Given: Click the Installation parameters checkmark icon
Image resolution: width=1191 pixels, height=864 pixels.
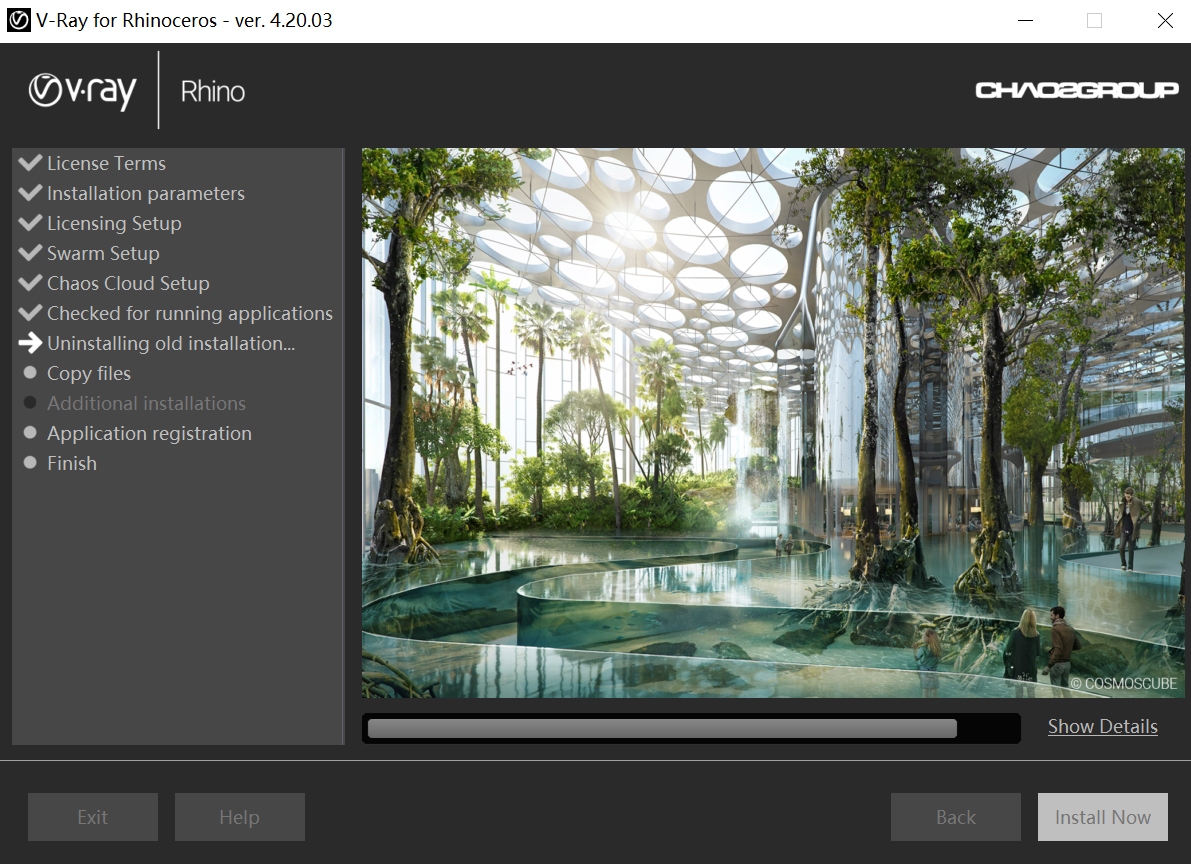Looking at the screenshot, I should [30, 193].
